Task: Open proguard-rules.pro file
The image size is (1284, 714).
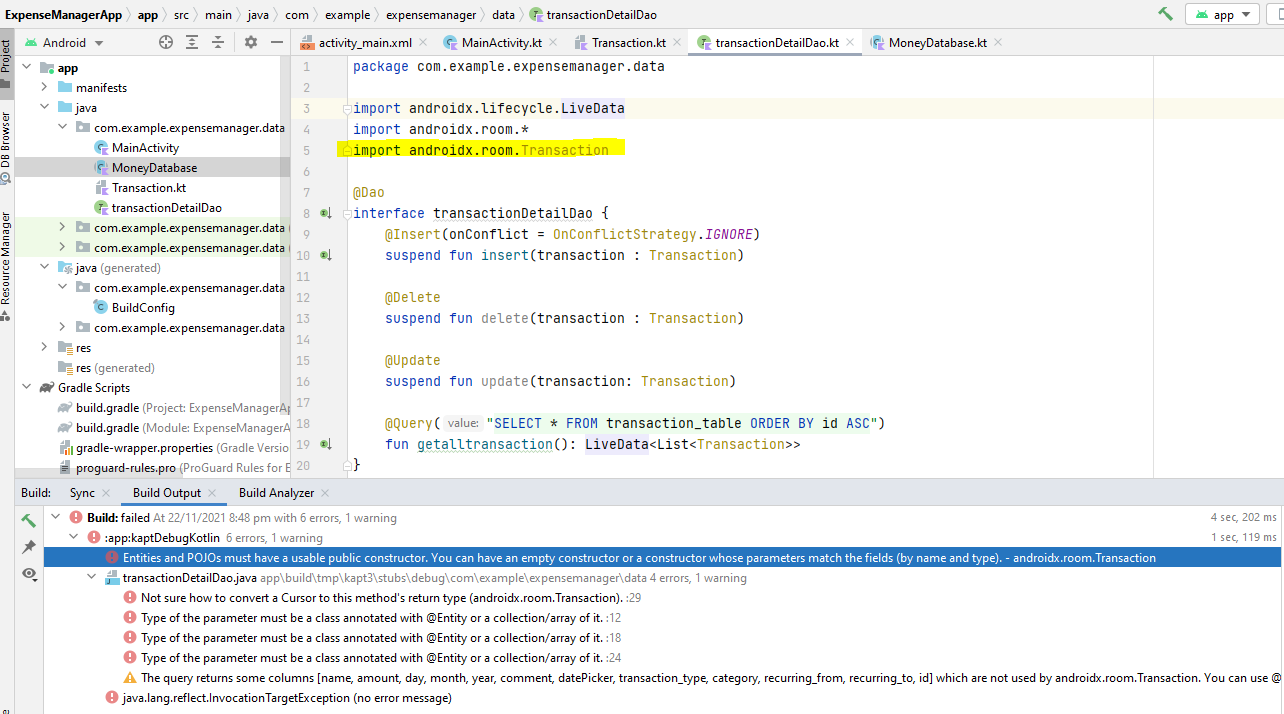Action: [x=175, y=468]
